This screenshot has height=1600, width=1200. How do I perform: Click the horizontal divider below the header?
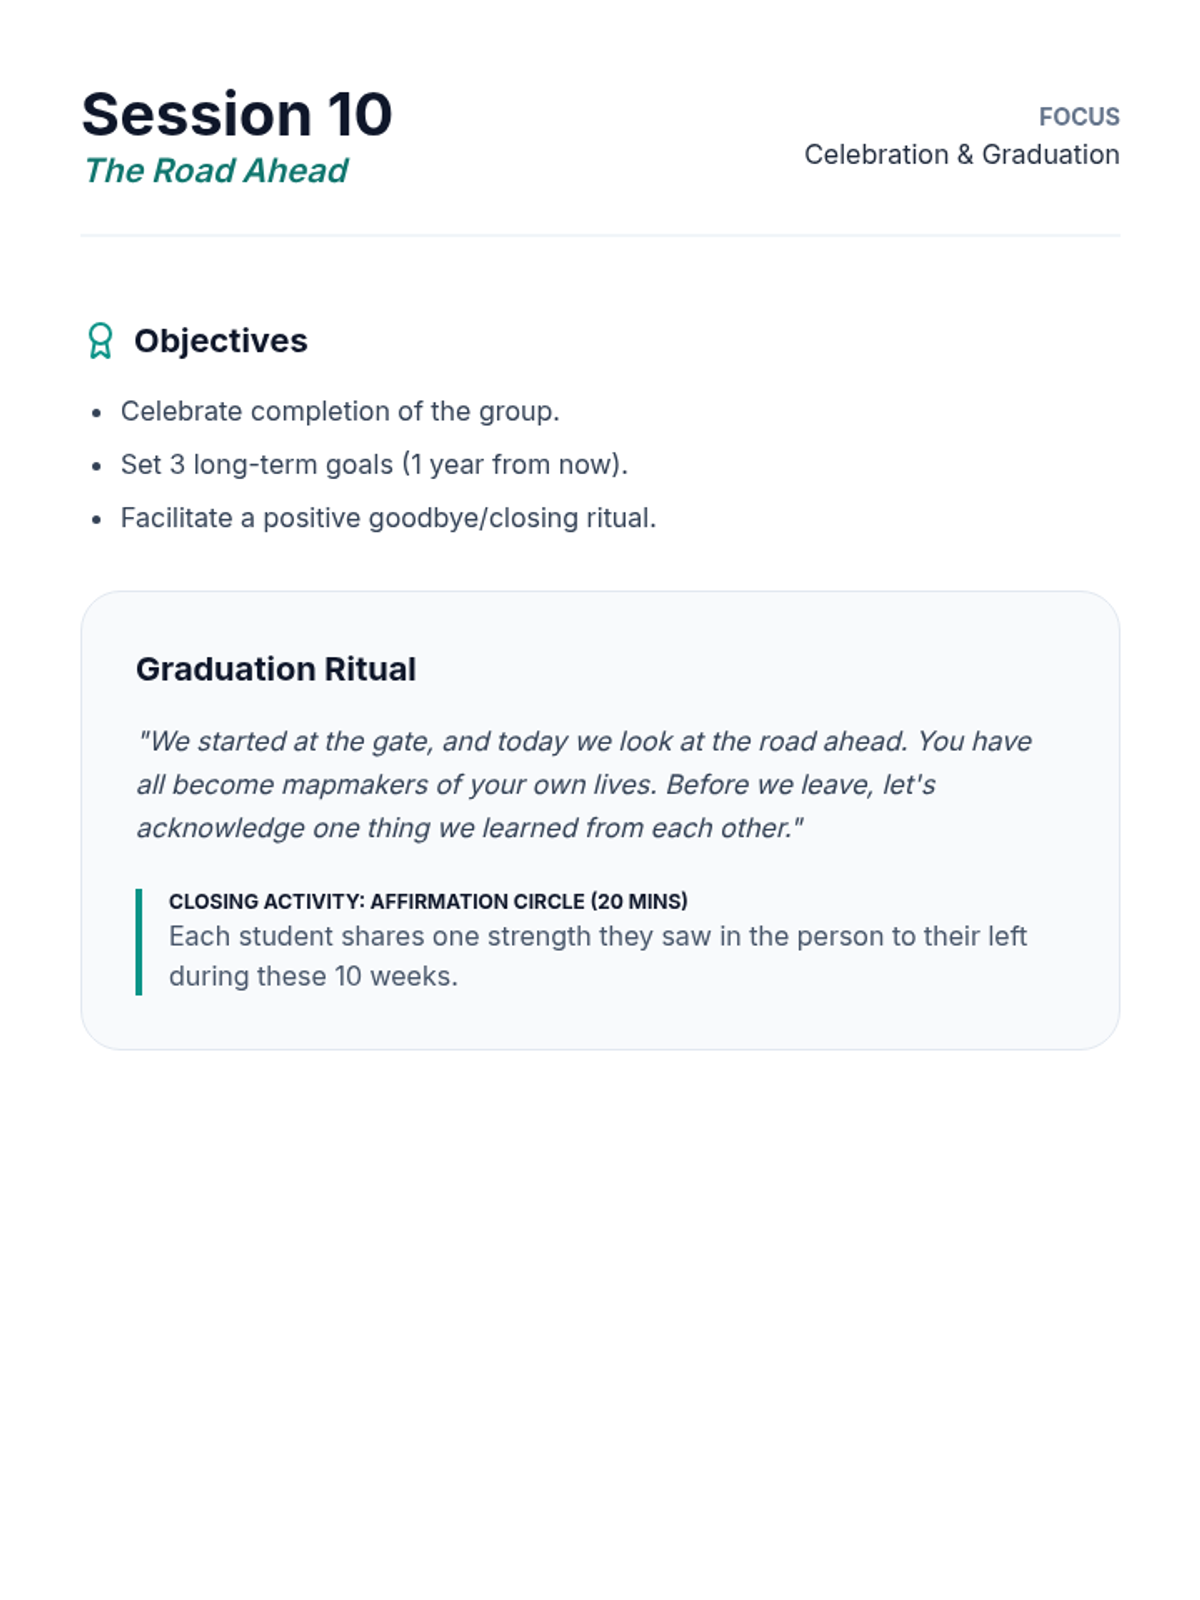[600, 236]
